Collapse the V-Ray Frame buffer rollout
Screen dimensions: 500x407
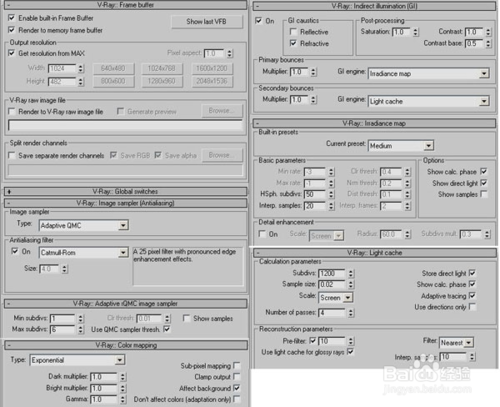click(125, 5)
